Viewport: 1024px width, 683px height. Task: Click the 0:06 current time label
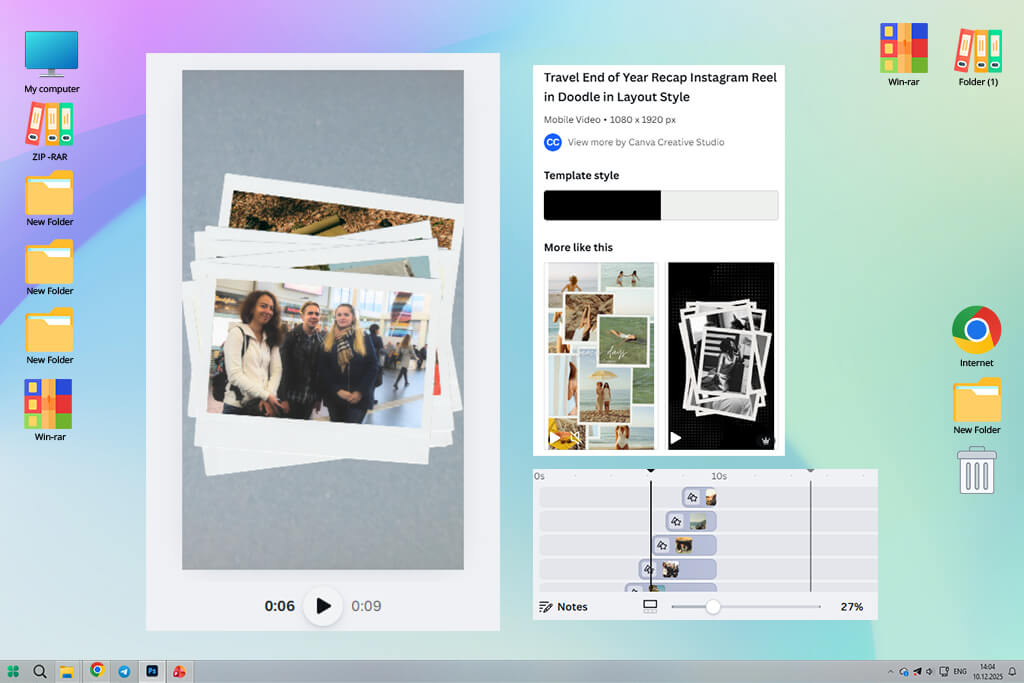(x=280, y=606)
